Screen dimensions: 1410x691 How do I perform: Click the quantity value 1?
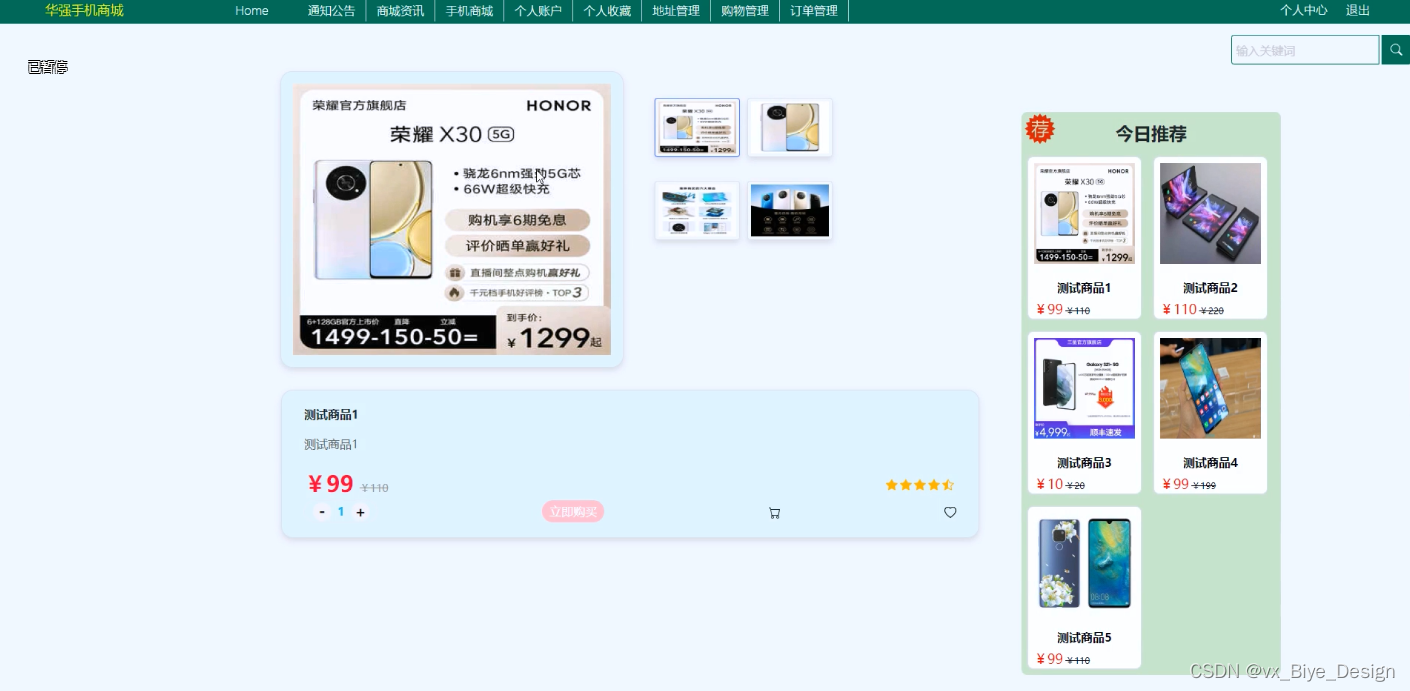click(341, 512)
